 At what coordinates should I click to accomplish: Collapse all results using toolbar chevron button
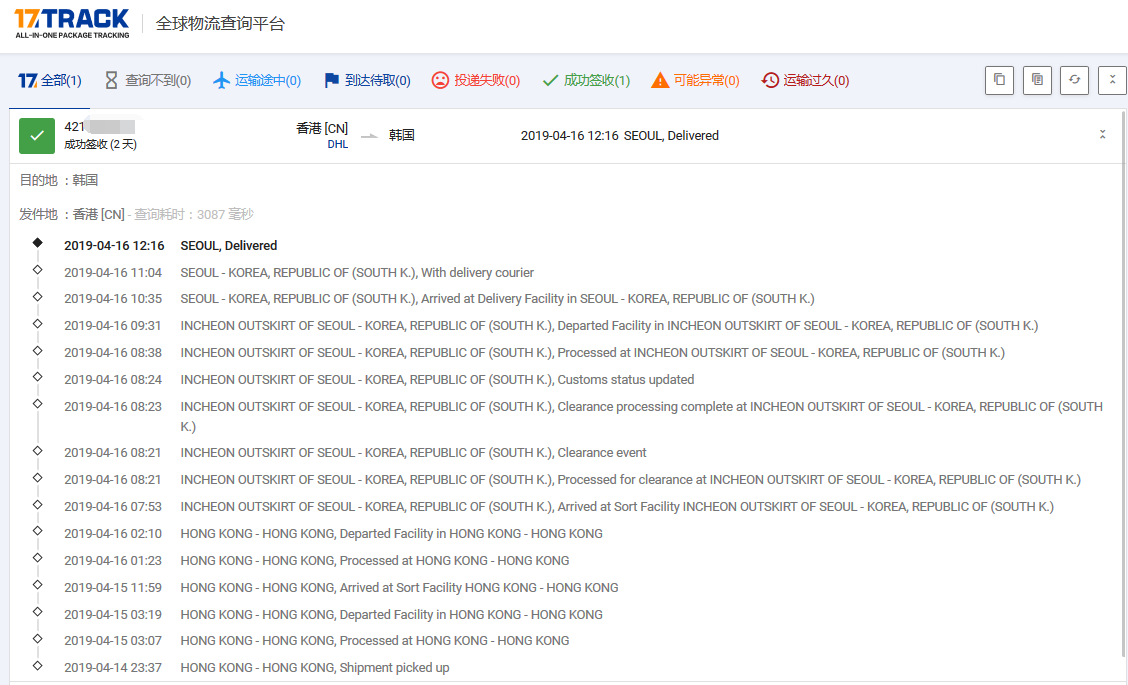point(1112,81)
